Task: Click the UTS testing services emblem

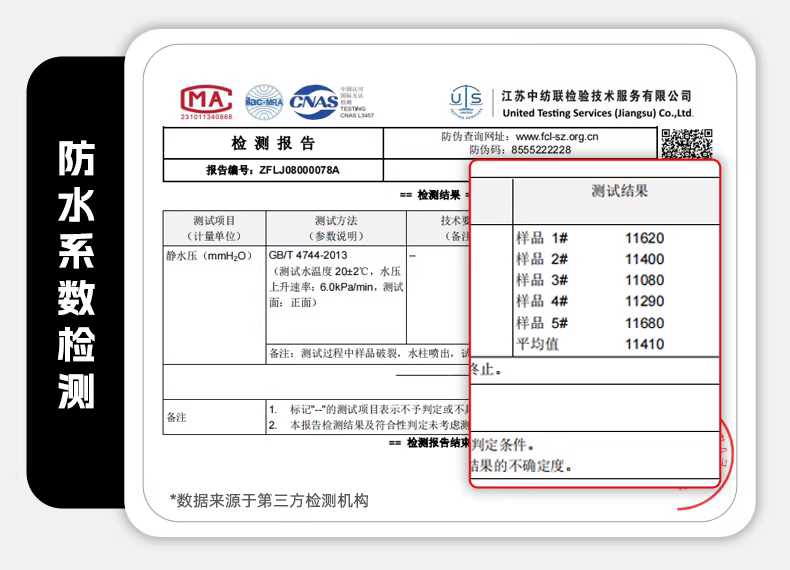Action: (467, 103)
